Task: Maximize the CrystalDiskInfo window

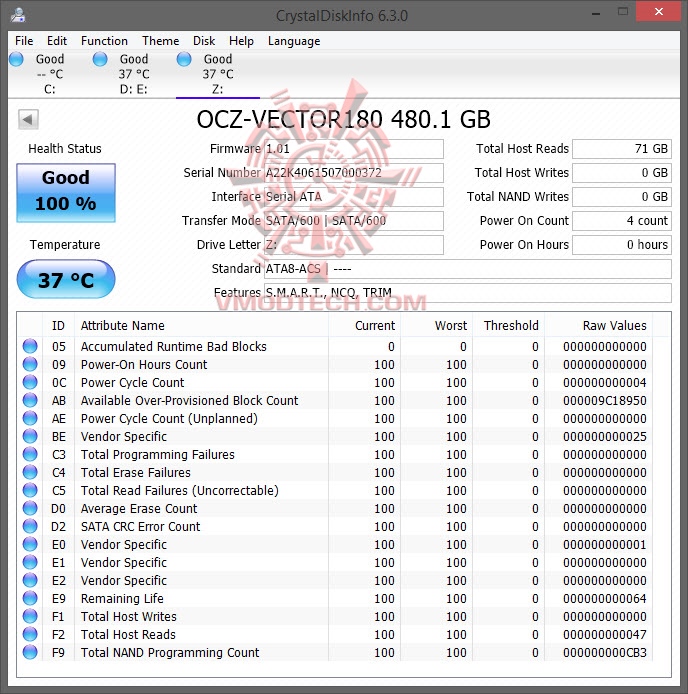Action: (622, 12)
